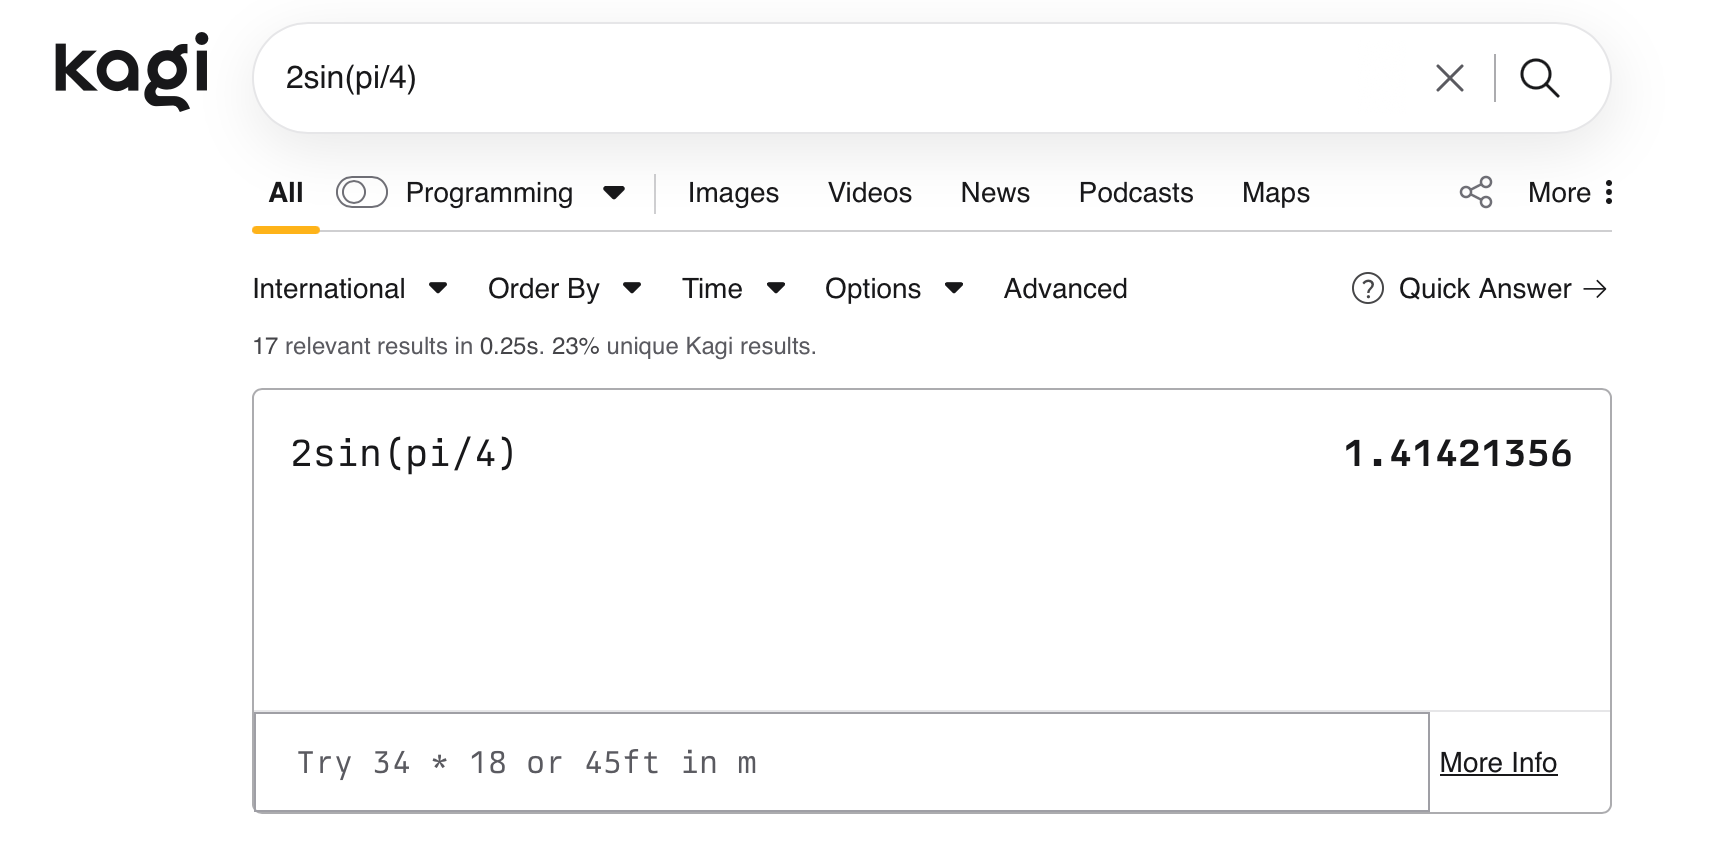Image resolution: width=1734 pixels, height=854 pixels.
Task: Click the share icon
Action: [x=1475, y=192]
